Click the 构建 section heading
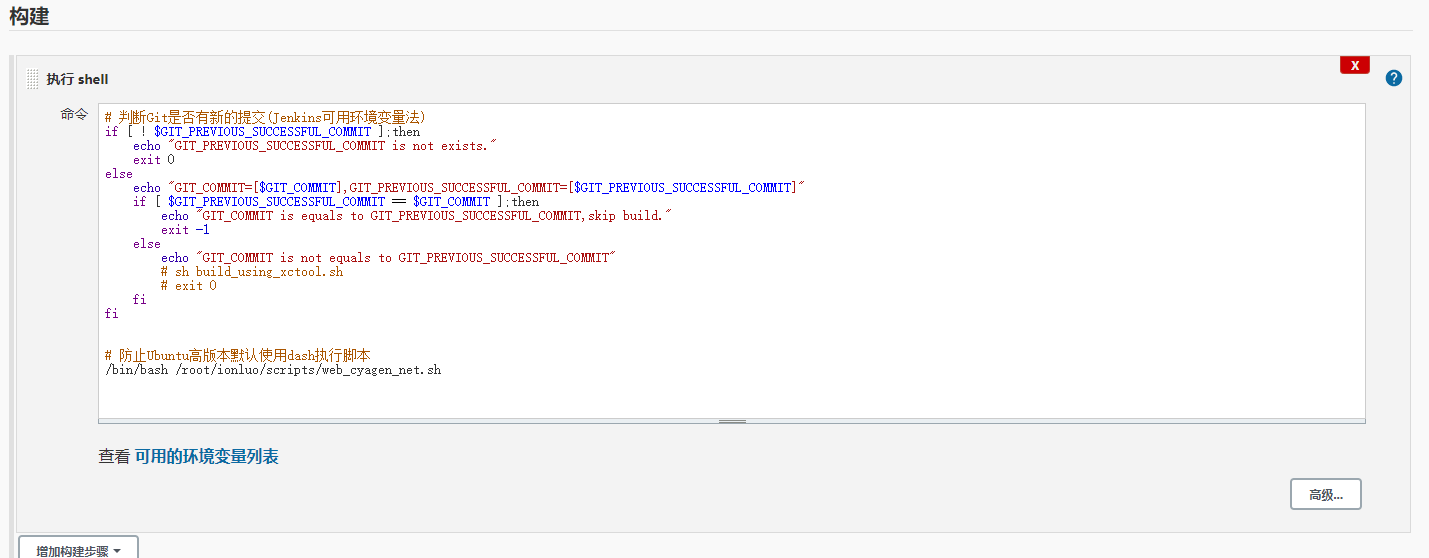 coord(30,16)
